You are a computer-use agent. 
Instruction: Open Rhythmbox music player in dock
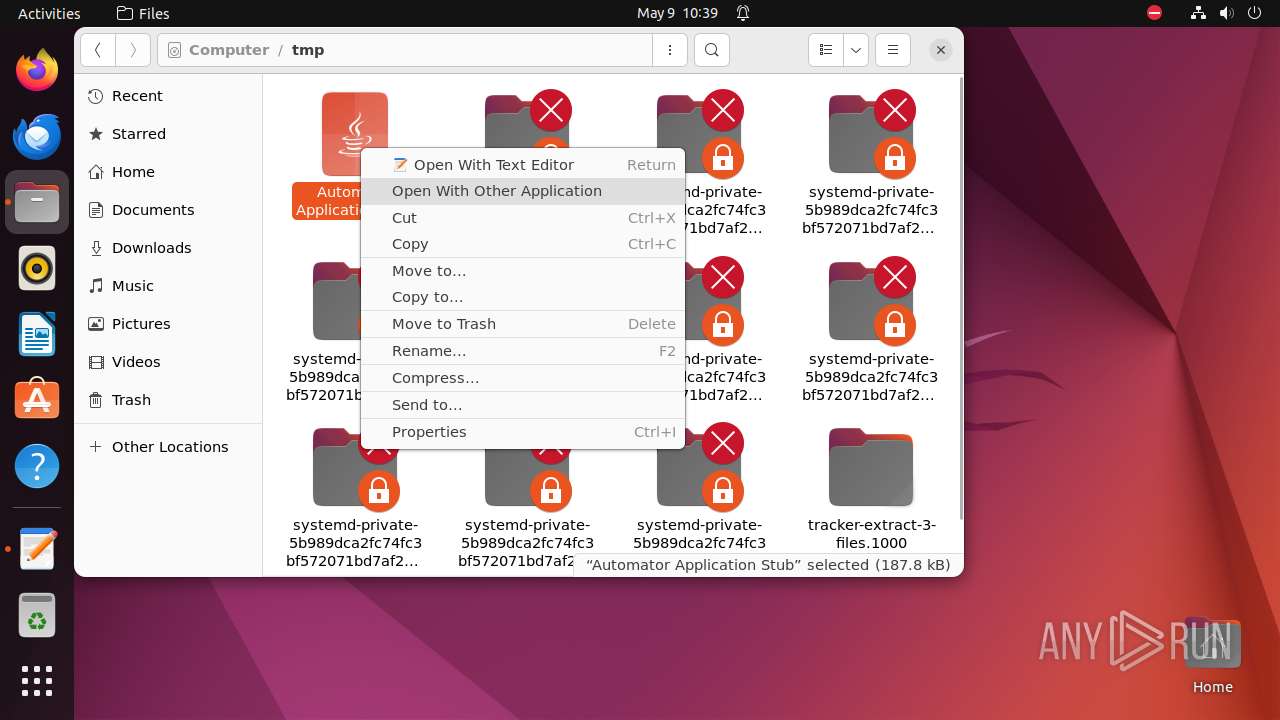(x=37, y=268)
